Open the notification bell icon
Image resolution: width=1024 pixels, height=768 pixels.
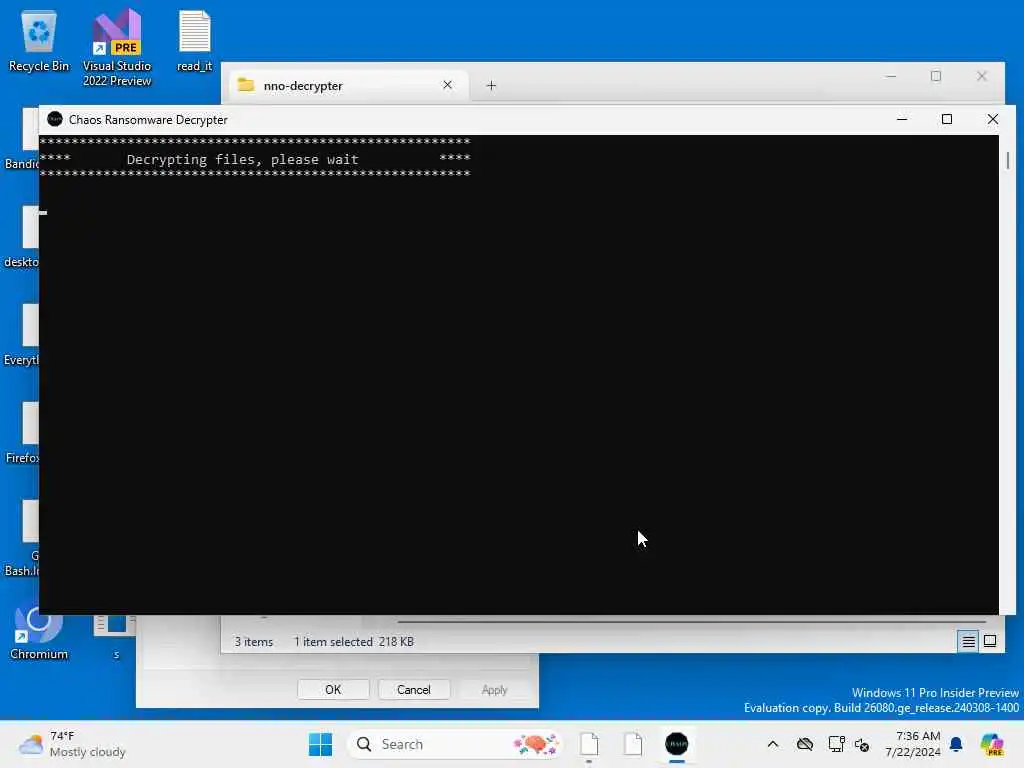tap(956, 744)
